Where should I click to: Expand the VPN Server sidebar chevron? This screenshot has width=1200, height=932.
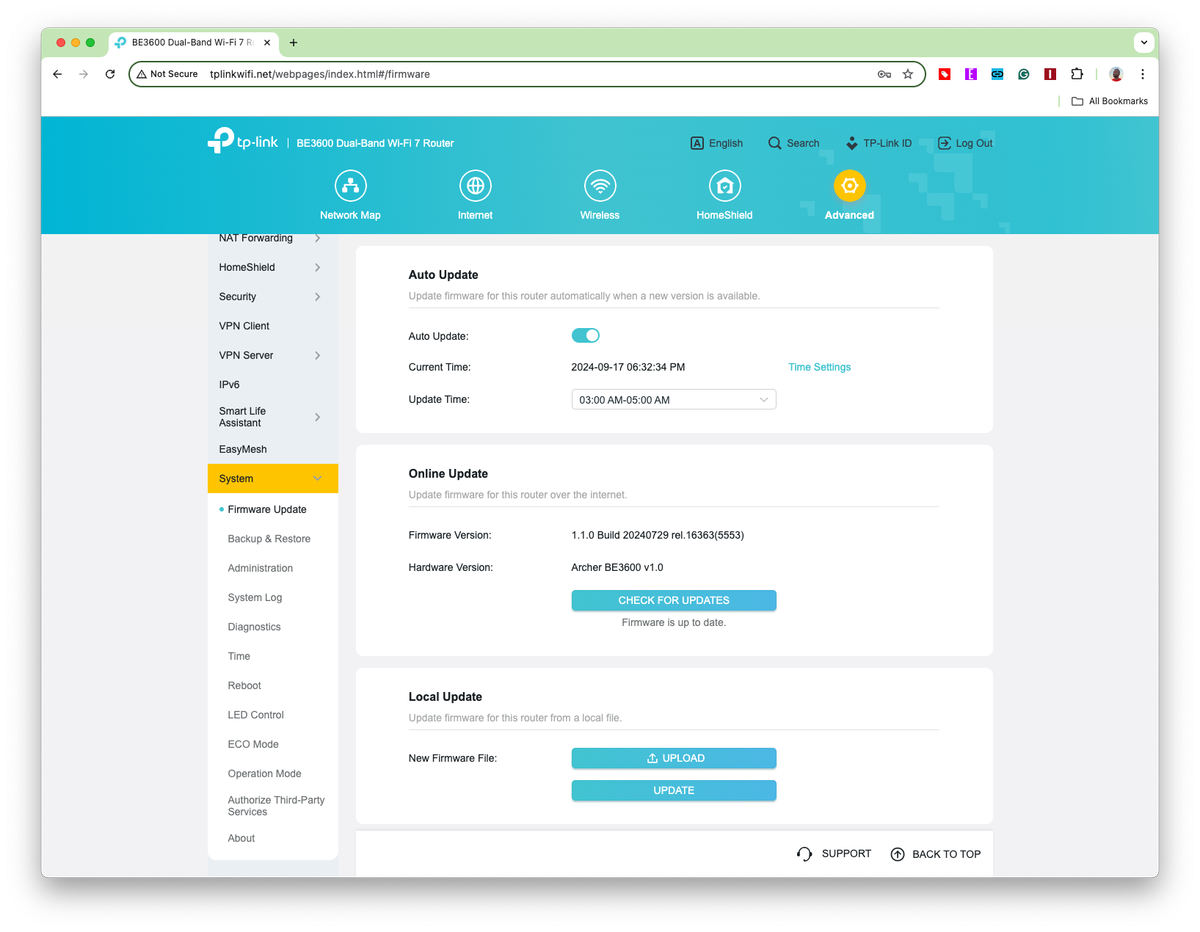pyautogui.click(x=318, y=356)
